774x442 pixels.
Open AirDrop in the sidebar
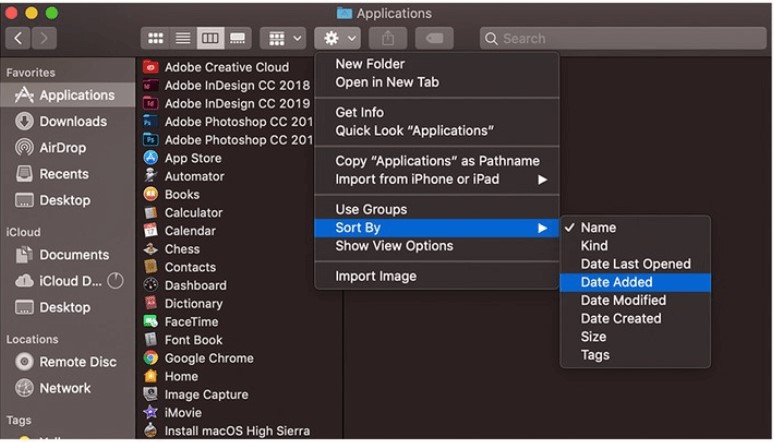tap(68, 148)
